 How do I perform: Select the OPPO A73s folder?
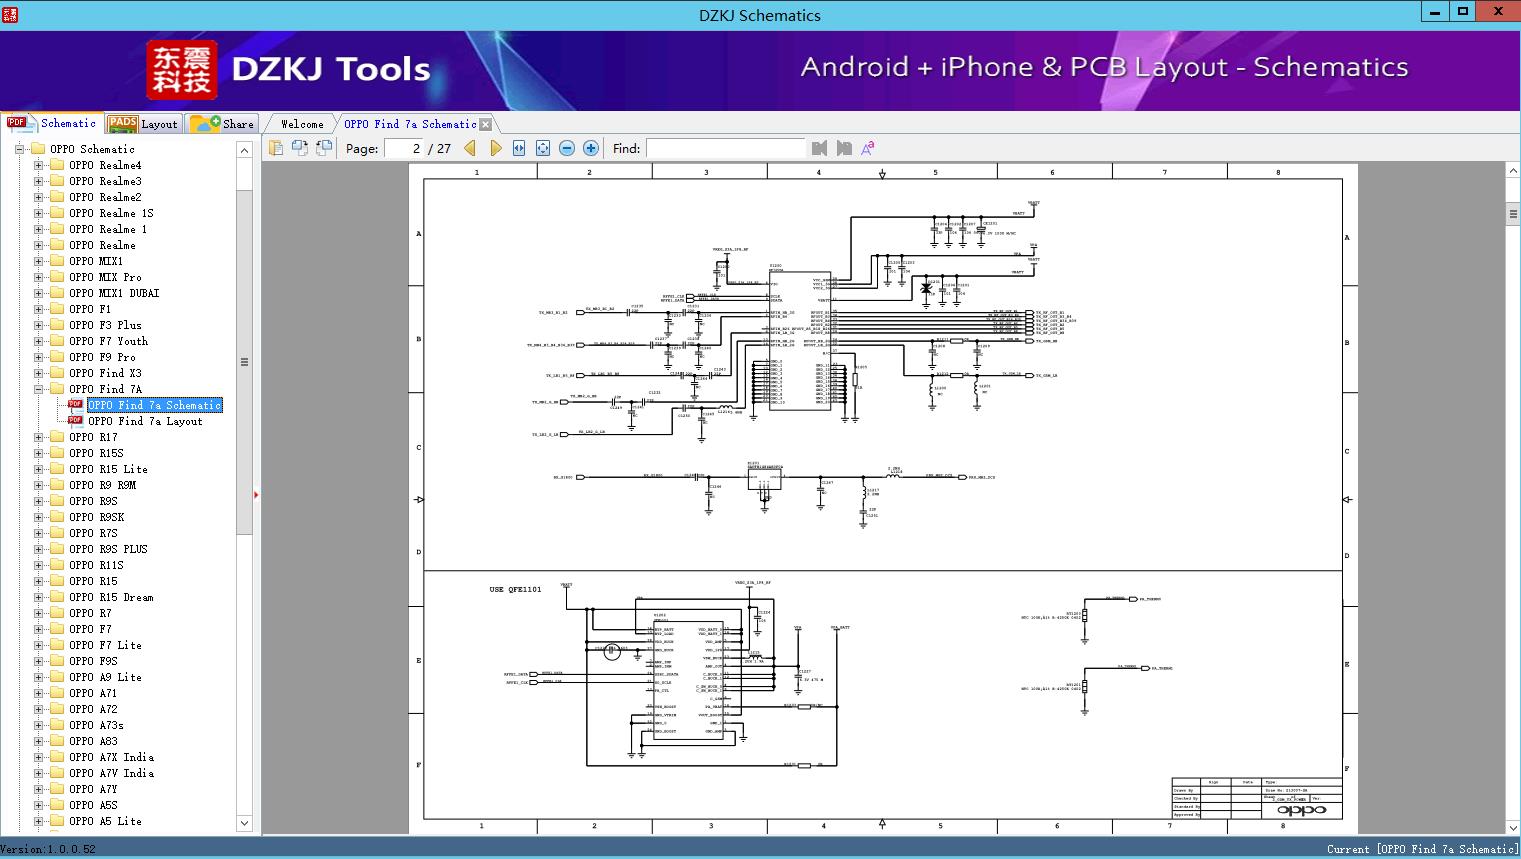(x=96, y=725)
